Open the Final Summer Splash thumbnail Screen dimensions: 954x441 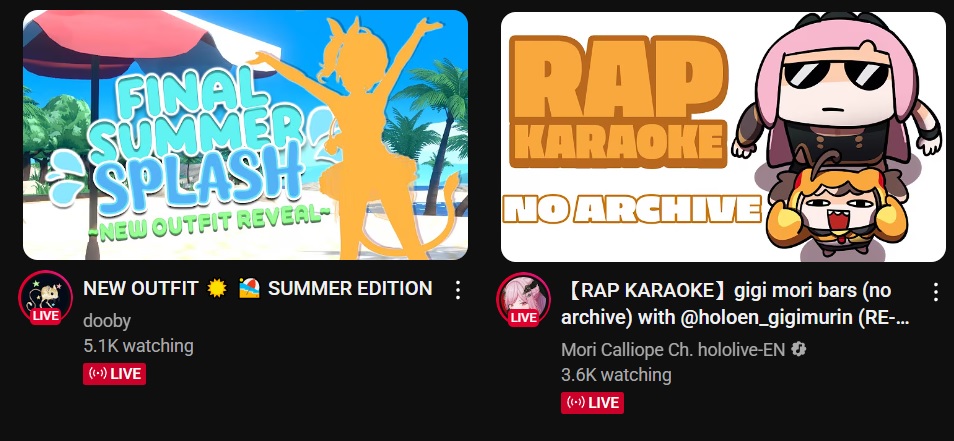(245, 135)
